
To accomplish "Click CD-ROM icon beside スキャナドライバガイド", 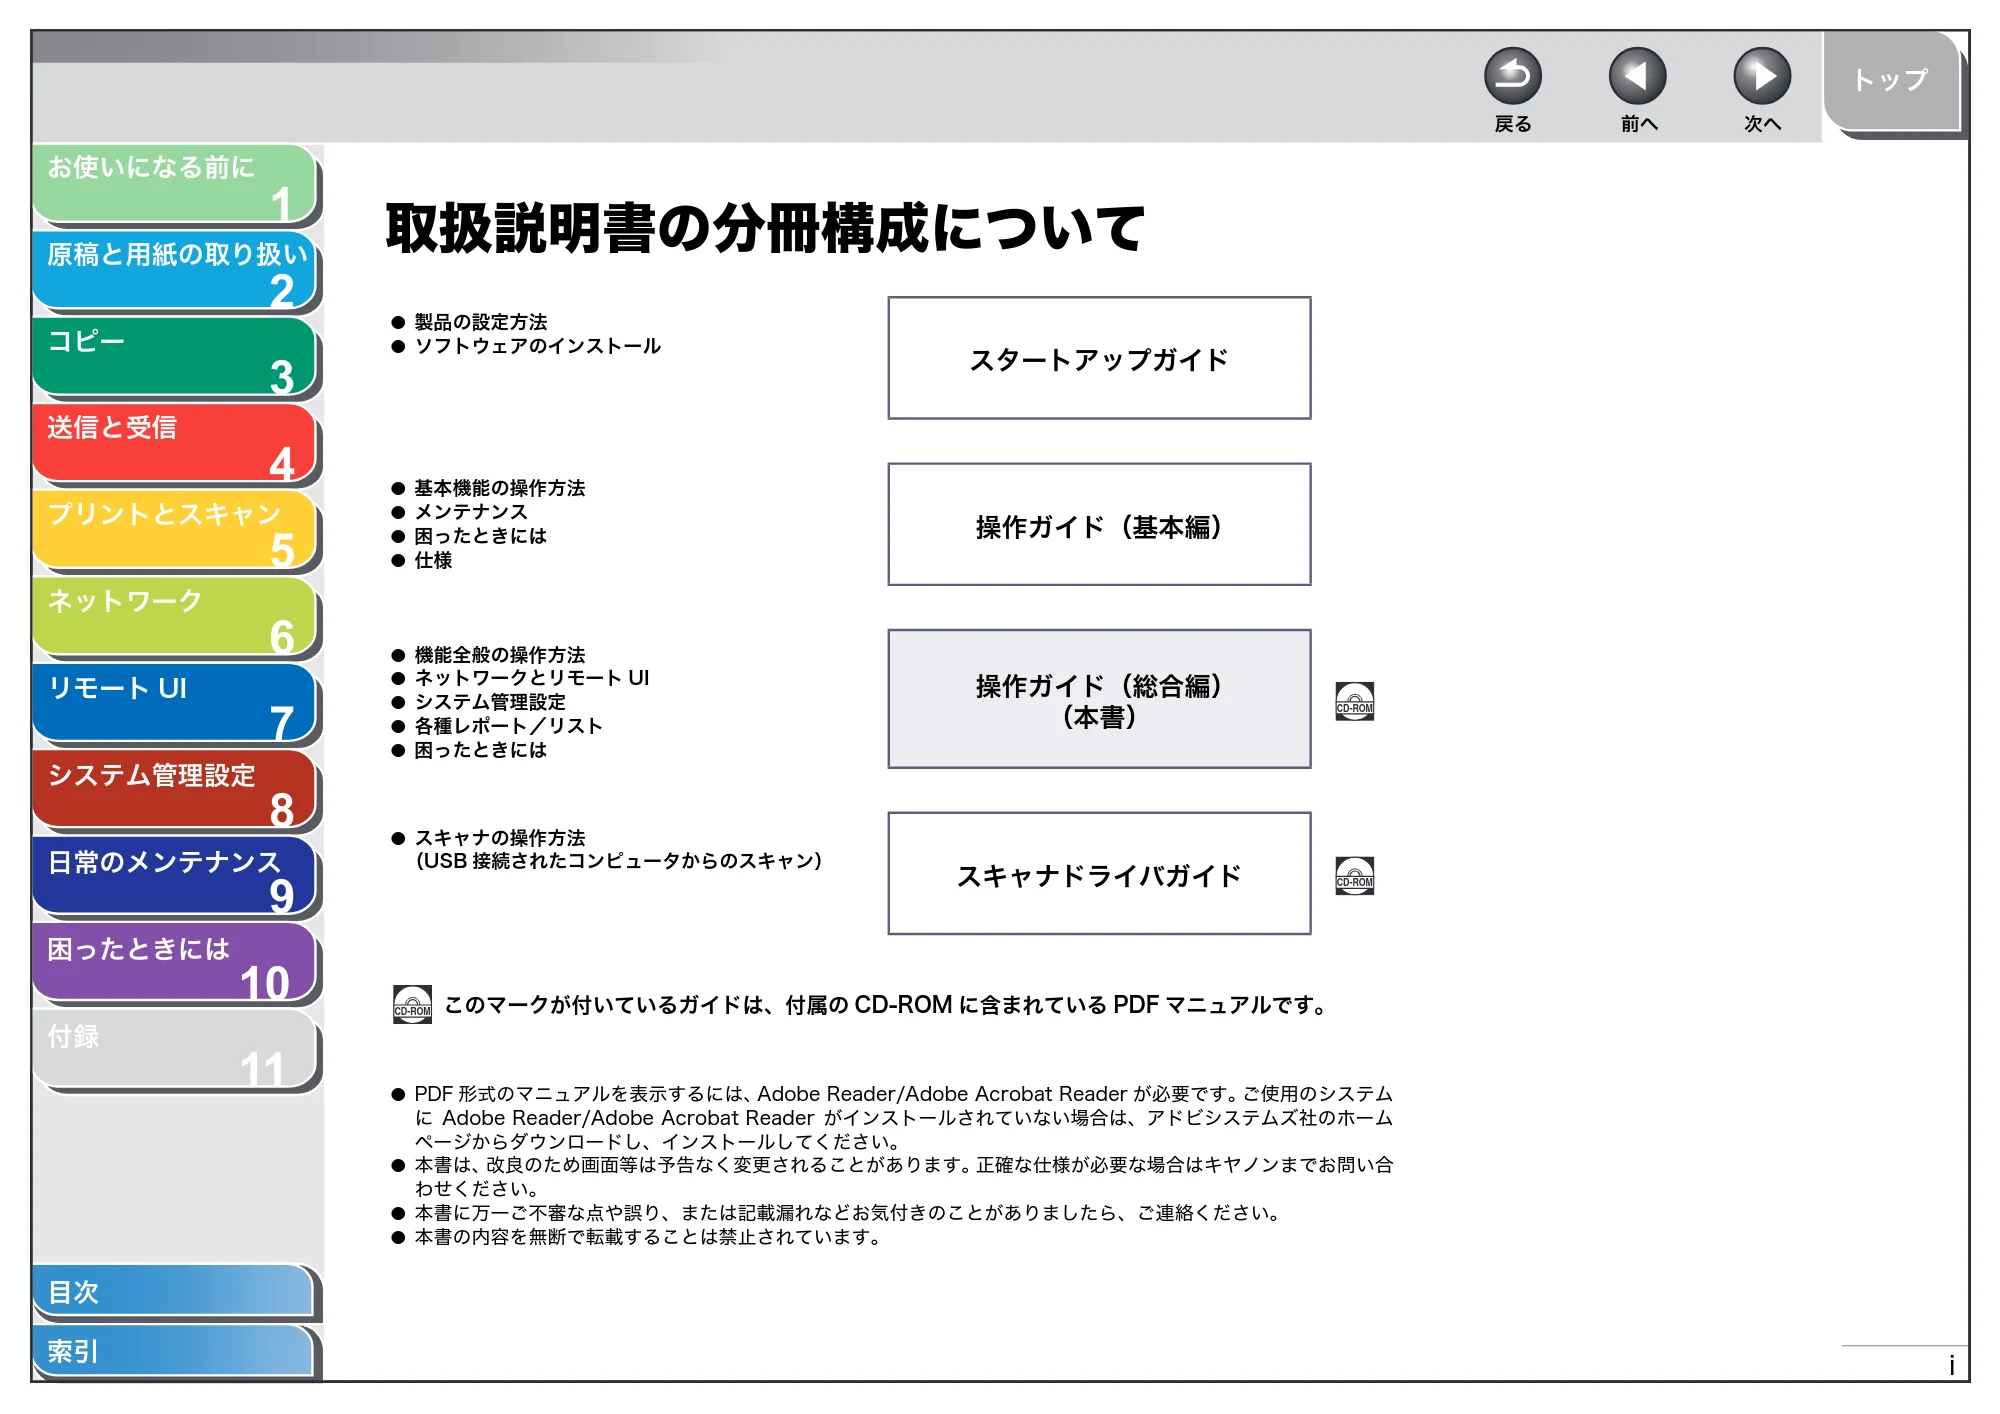I will (1355, 875).
